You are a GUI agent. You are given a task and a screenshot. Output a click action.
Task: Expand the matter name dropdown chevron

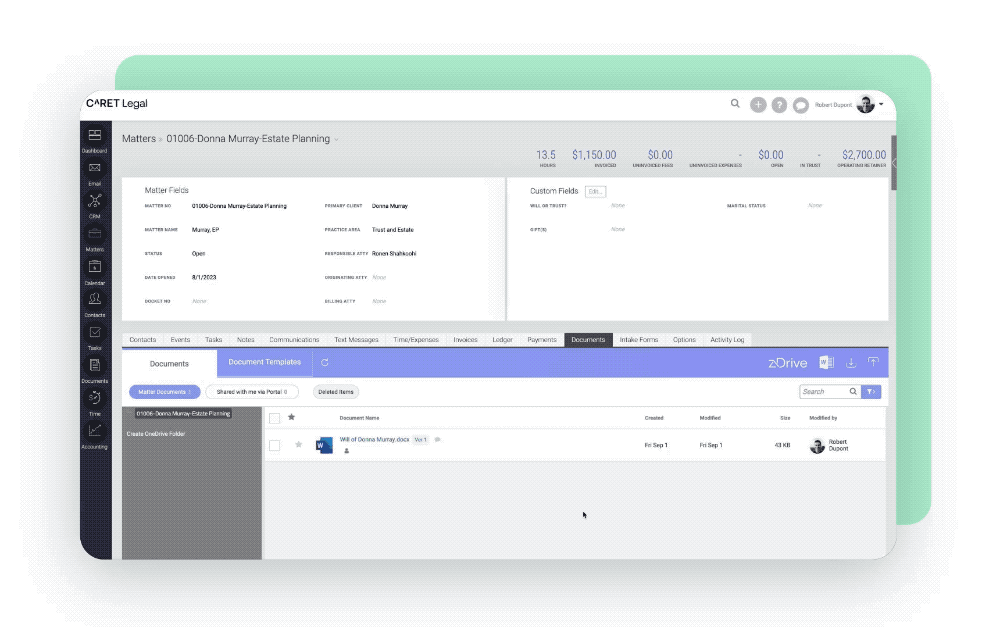tap(337, 140)
